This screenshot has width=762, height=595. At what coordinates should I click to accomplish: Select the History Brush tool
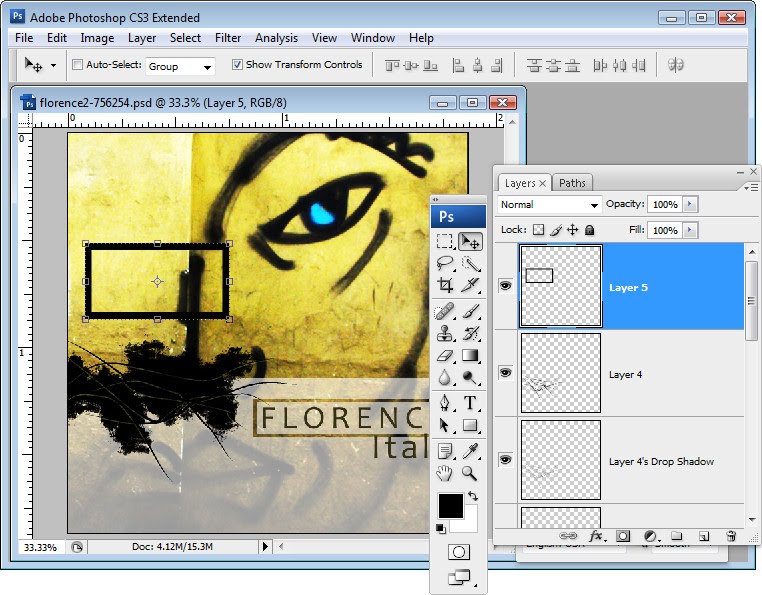click(470, 333)
